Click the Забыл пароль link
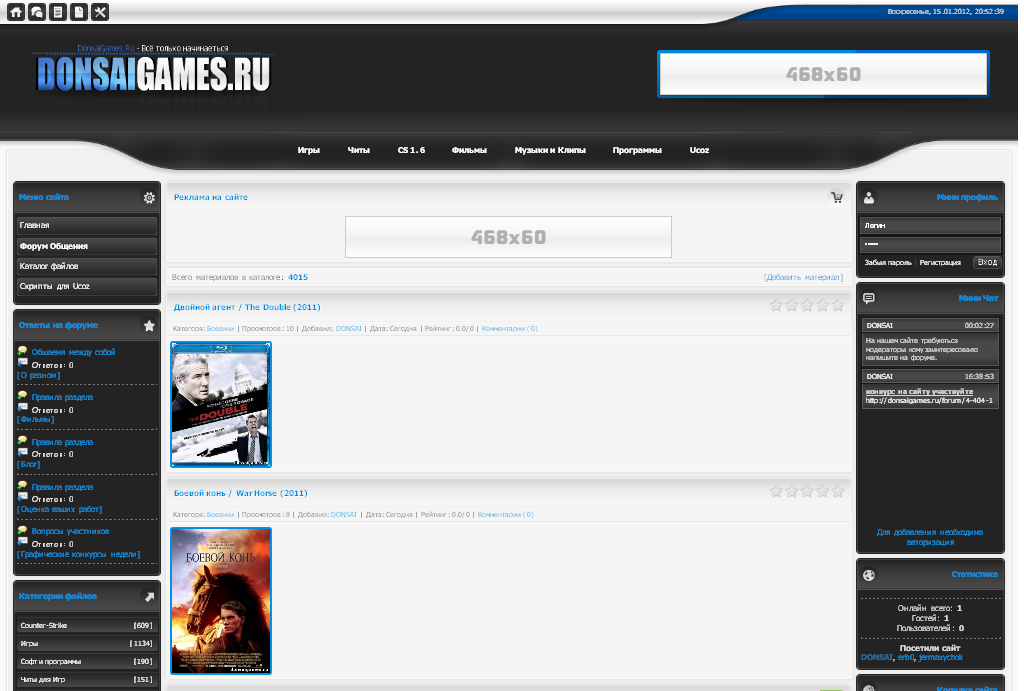 point(888,263)
